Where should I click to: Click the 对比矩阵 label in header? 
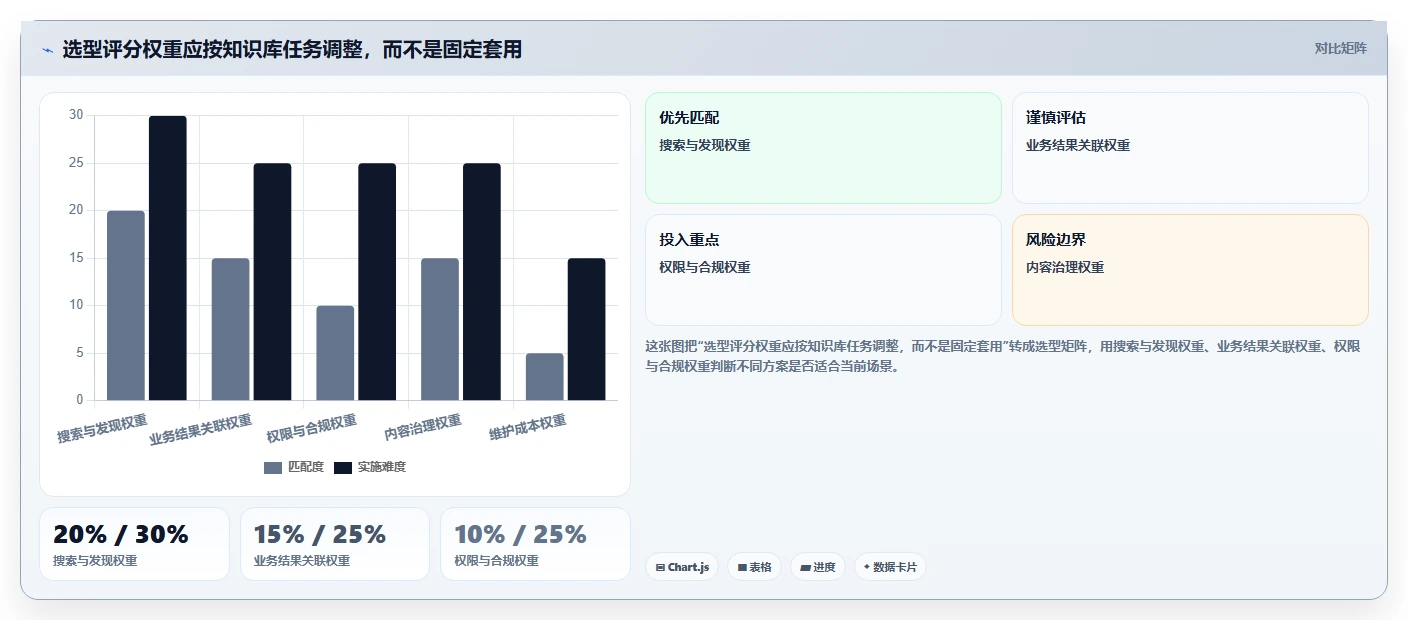(x=1340, y=48)
